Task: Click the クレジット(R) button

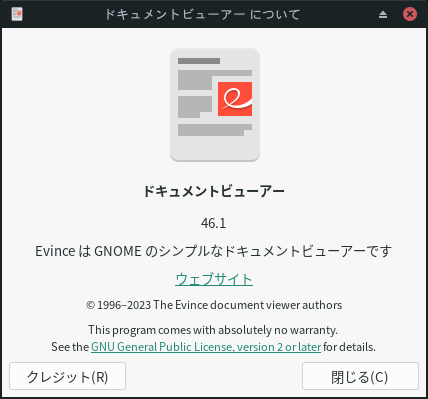Action: point(67,376)
